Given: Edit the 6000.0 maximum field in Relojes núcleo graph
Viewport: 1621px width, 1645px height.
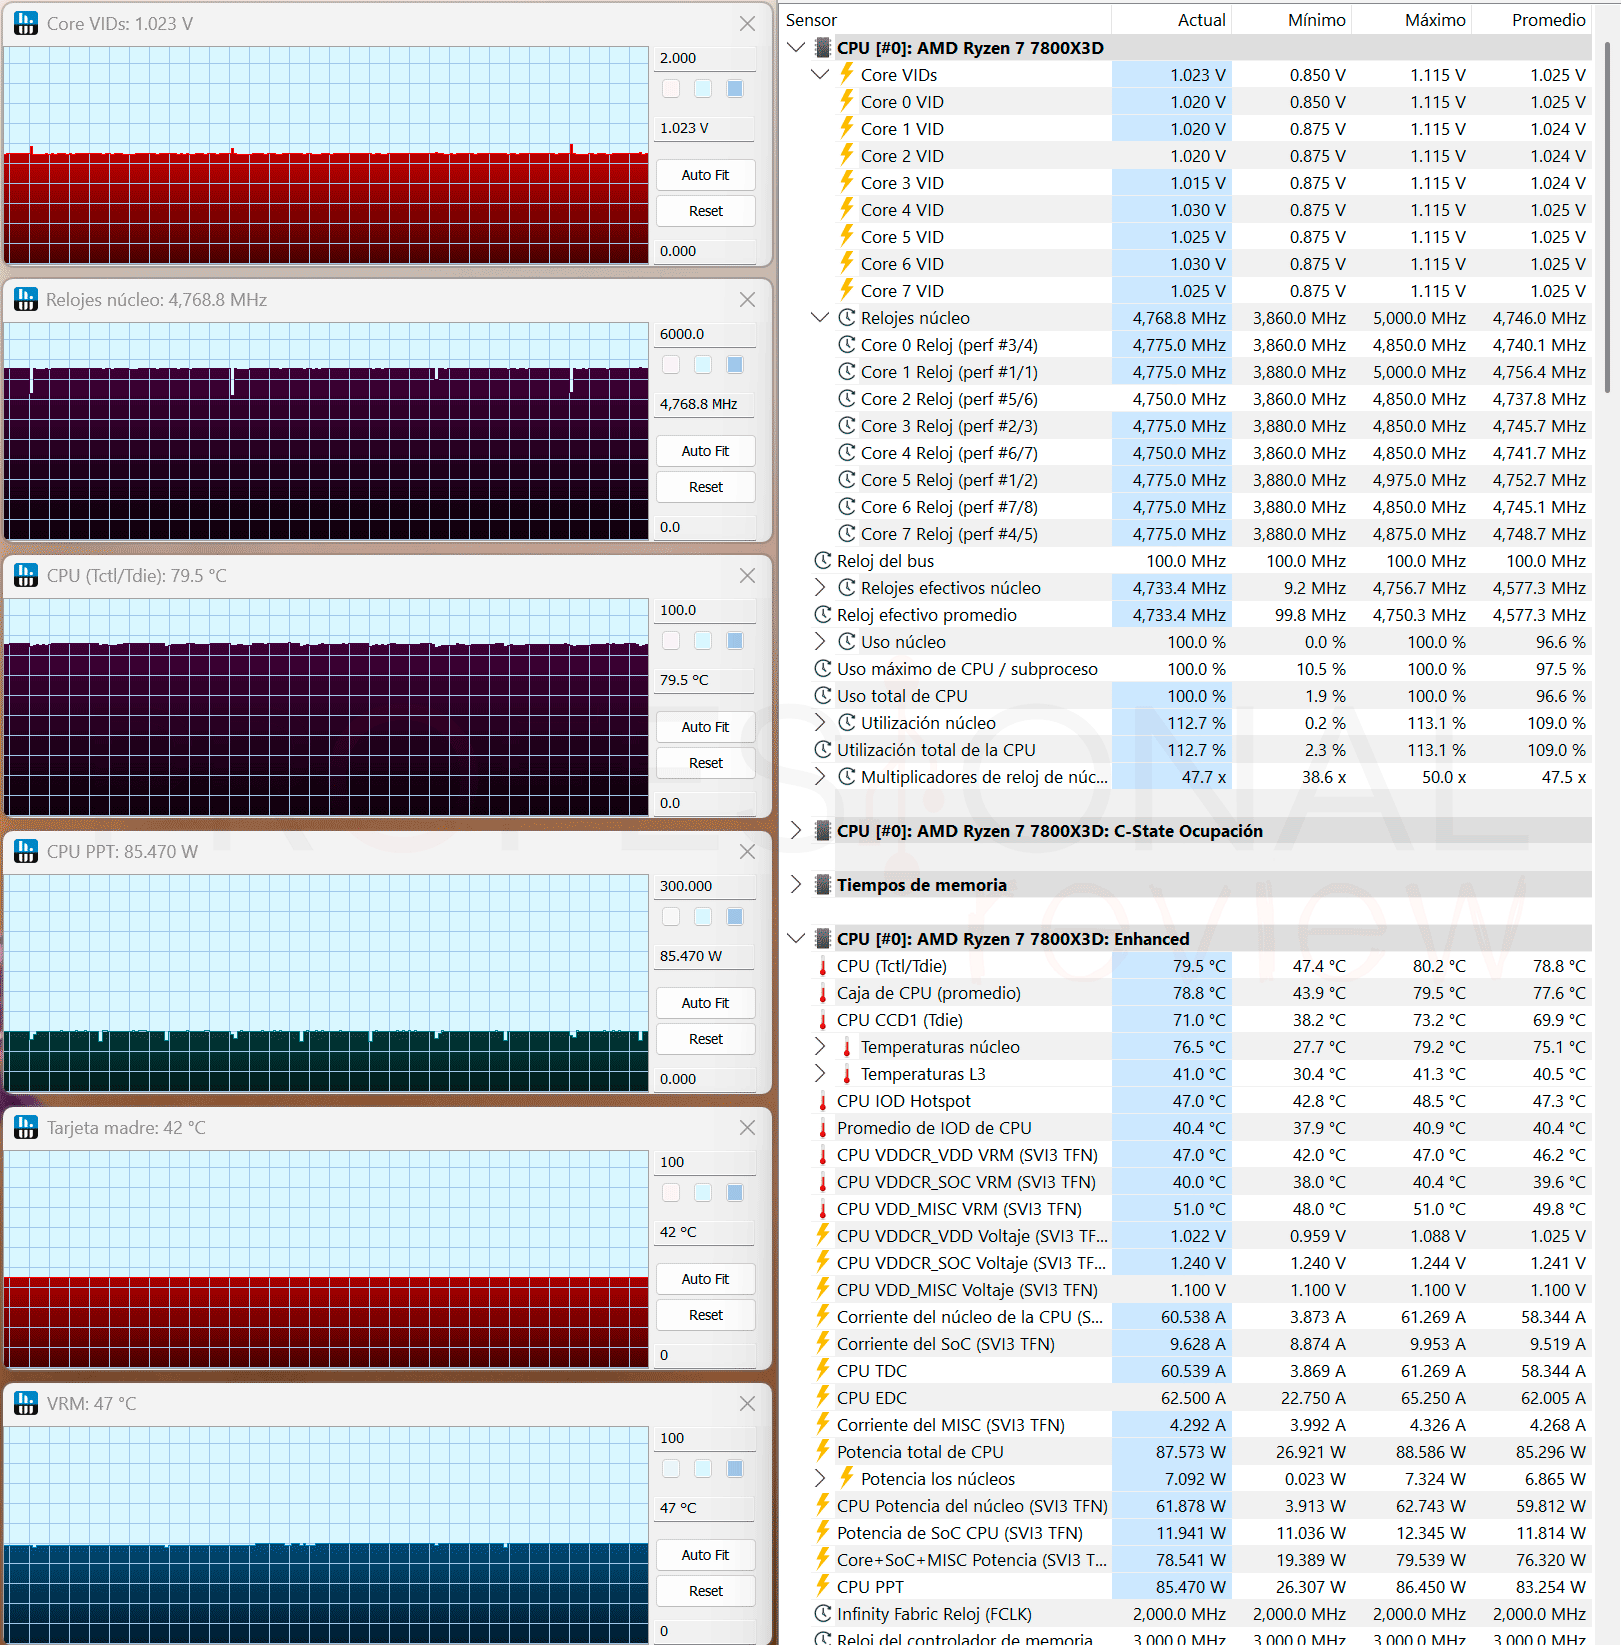Looking at the screenshot, I should pyautogui.click(x=705, y=334).
